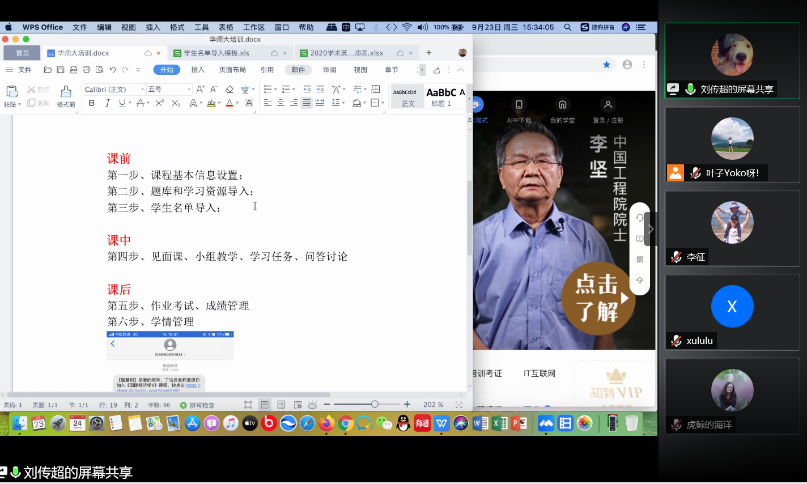Viewport: 807px width, 484px height.
Task: Click the Bold formatting icon
Action: [92, 103]
